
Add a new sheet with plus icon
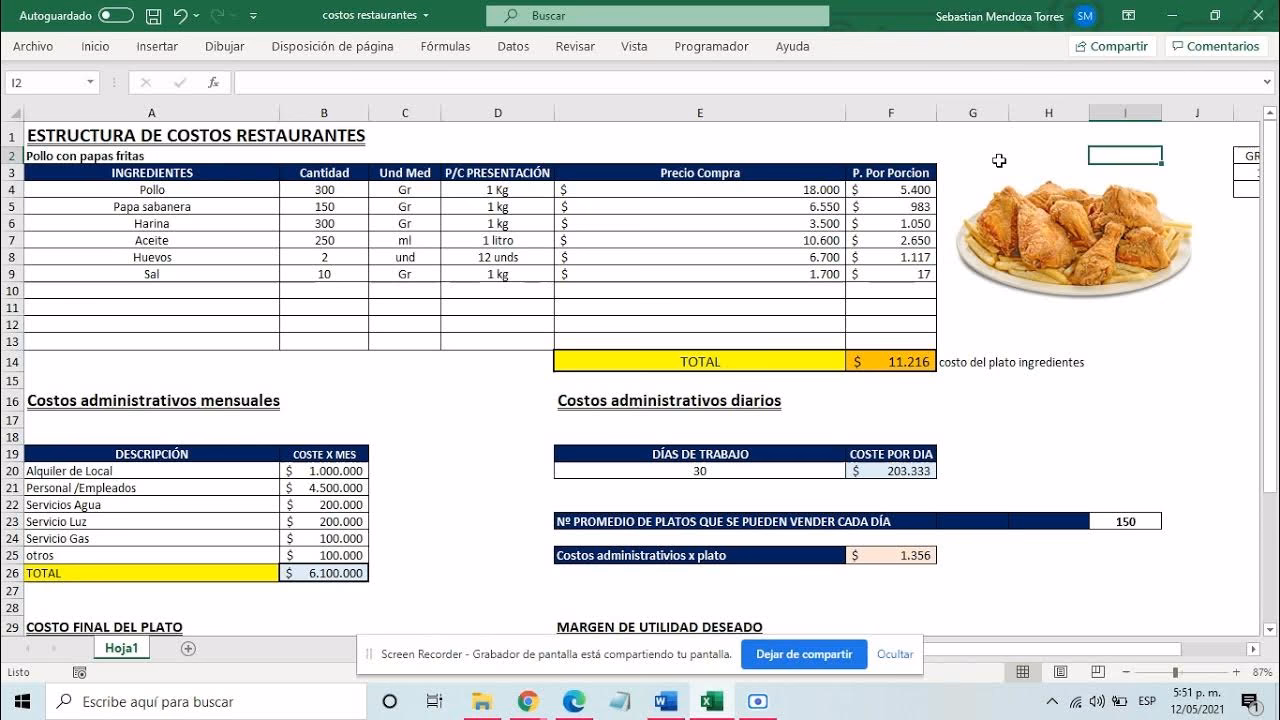coord(188,648)
